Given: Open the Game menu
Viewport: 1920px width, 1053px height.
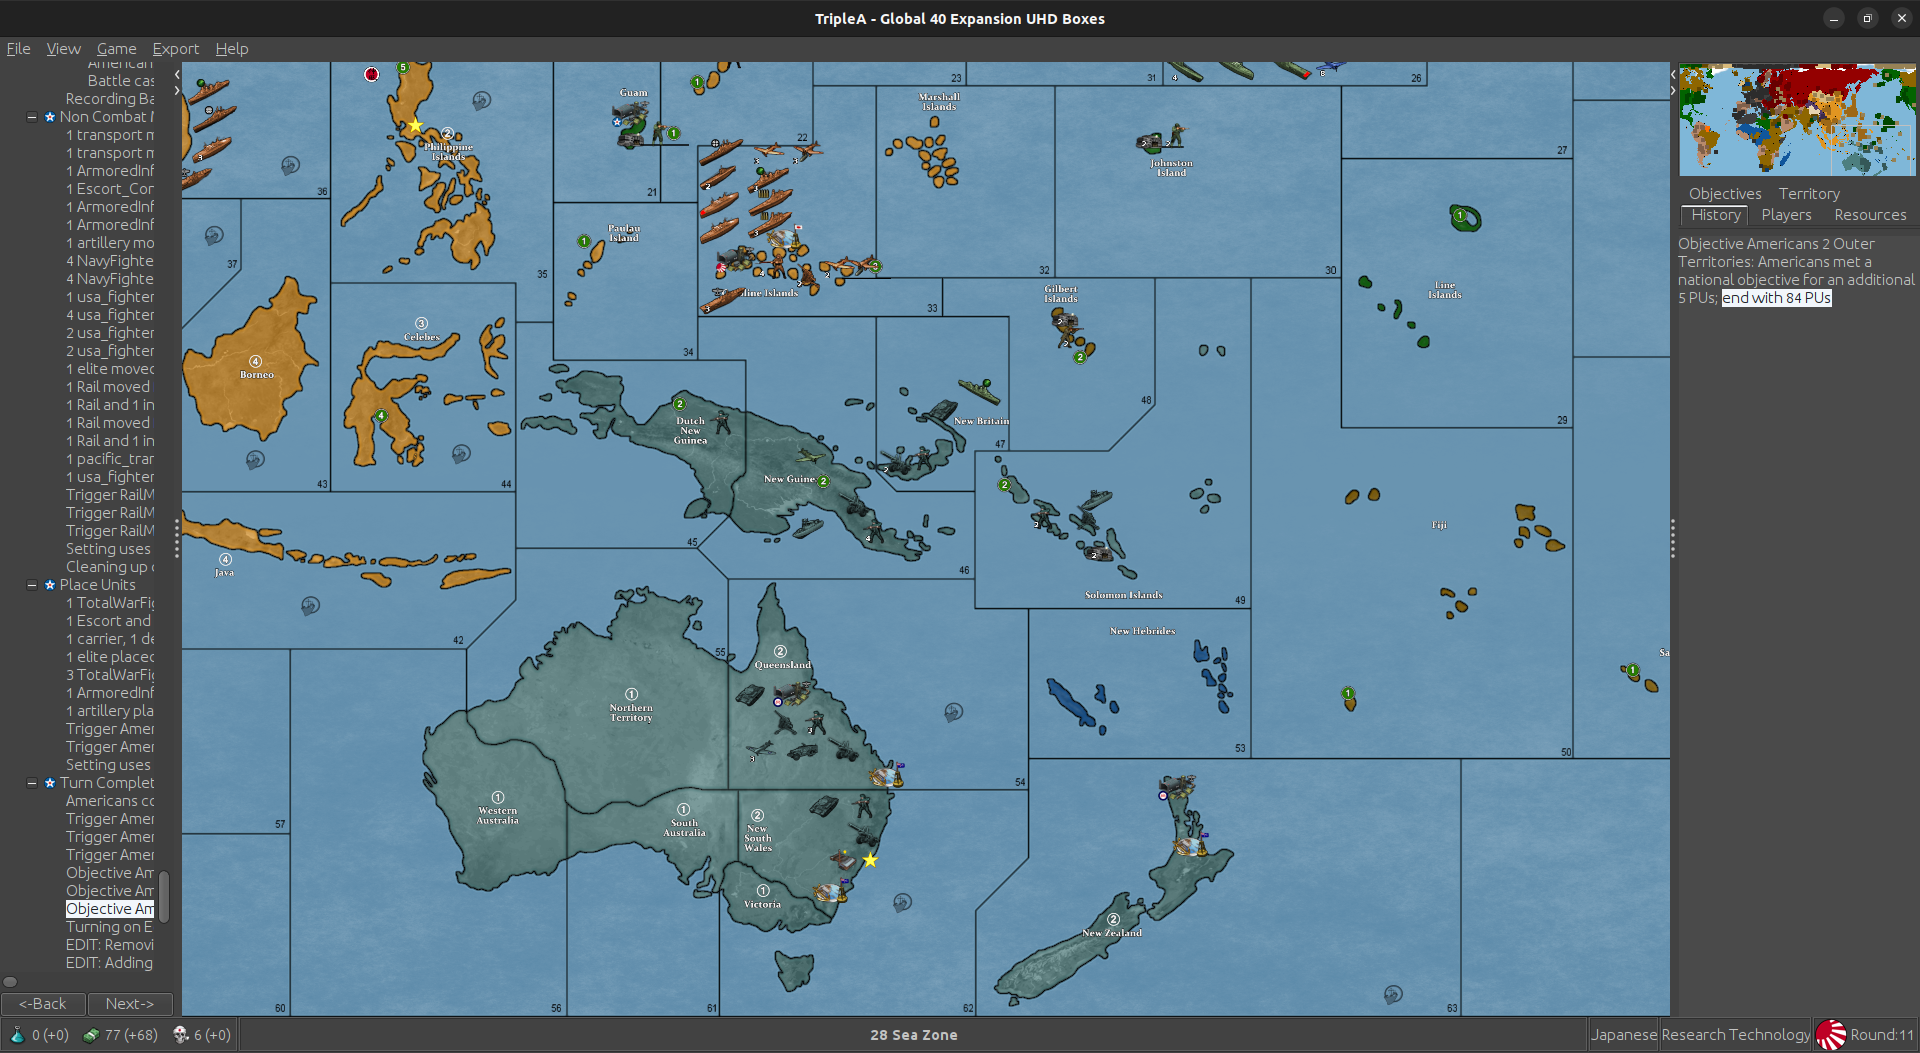Looking at the screenshot, I should (116, 48).
